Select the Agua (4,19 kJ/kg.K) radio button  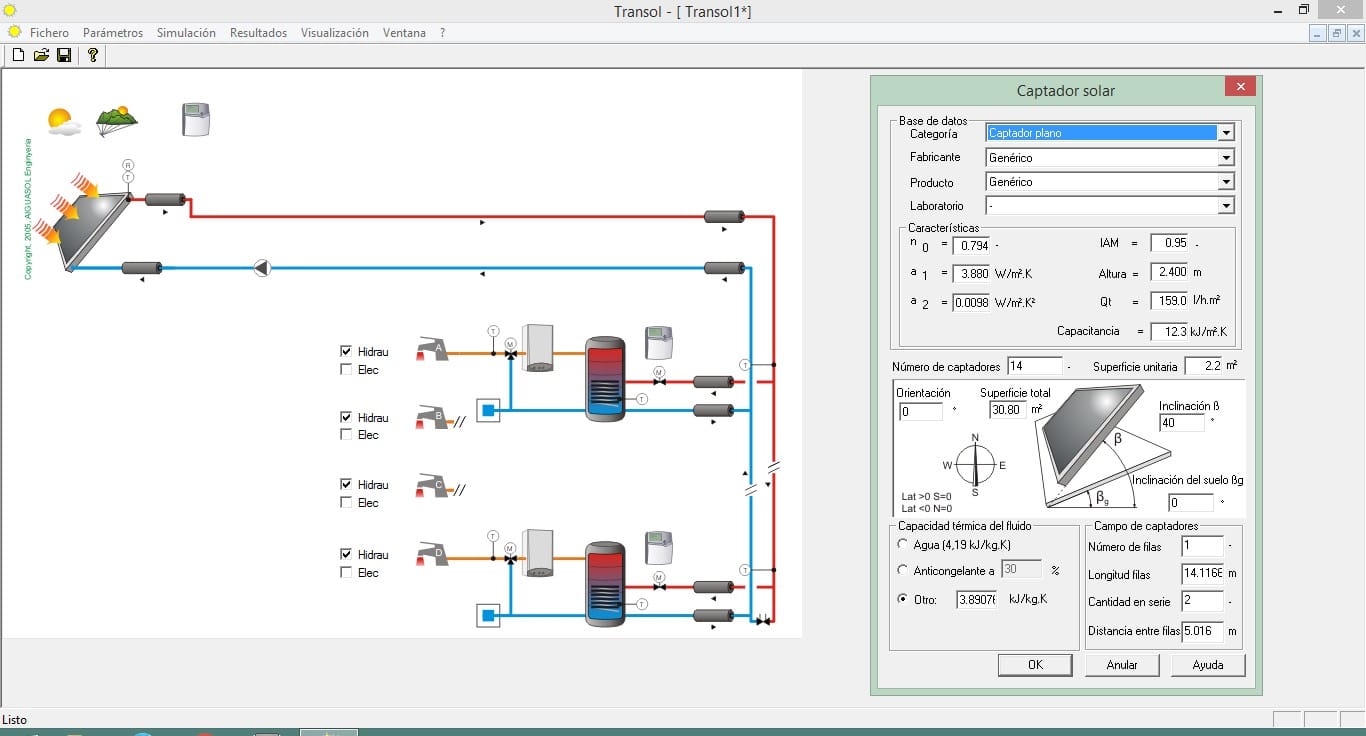point(904,545)
